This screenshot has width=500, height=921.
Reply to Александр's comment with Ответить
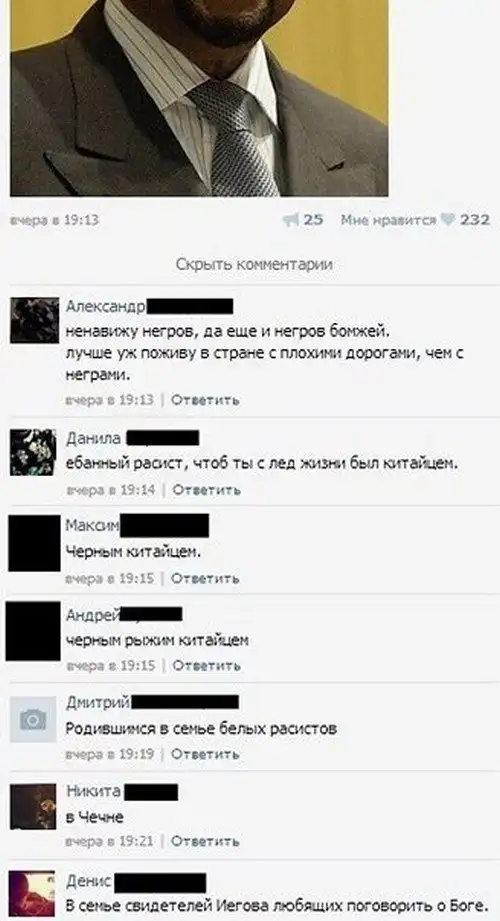(x=205, y=400)
